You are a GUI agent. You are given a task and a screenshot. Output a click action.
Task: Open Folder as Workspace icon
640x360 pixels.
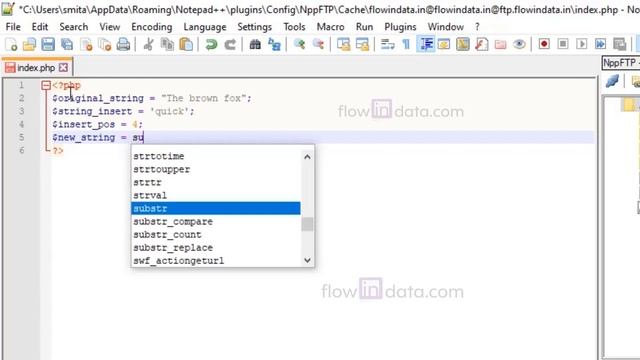[500, 44]
